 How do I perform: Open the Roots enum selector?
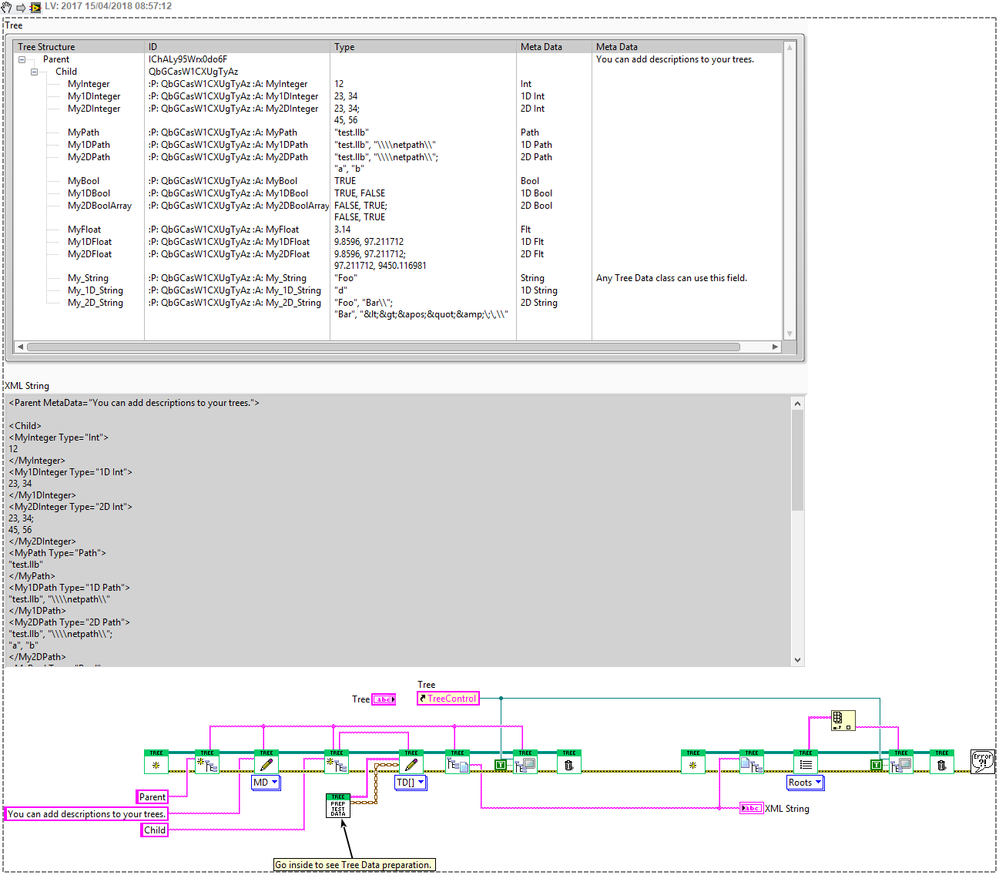(805, 782)
